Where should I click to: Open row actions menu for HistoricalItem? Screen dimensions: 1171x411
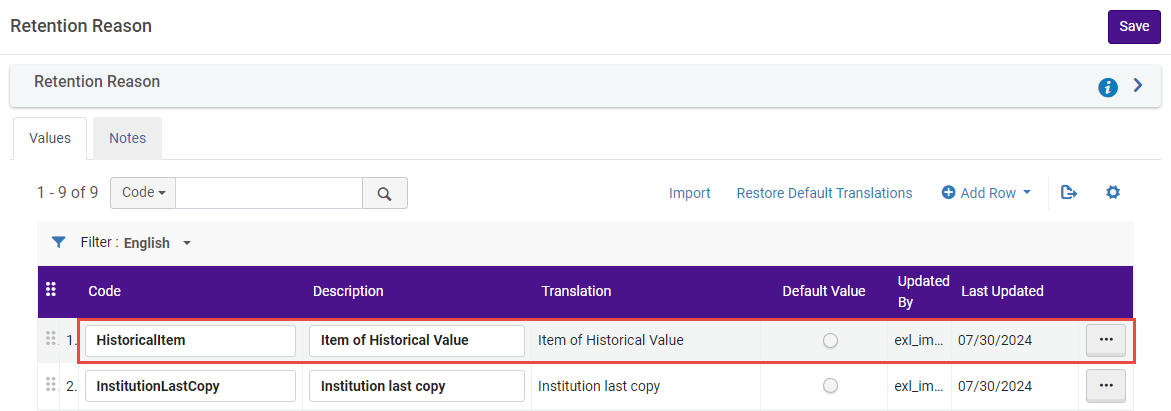click(1105, 340)
